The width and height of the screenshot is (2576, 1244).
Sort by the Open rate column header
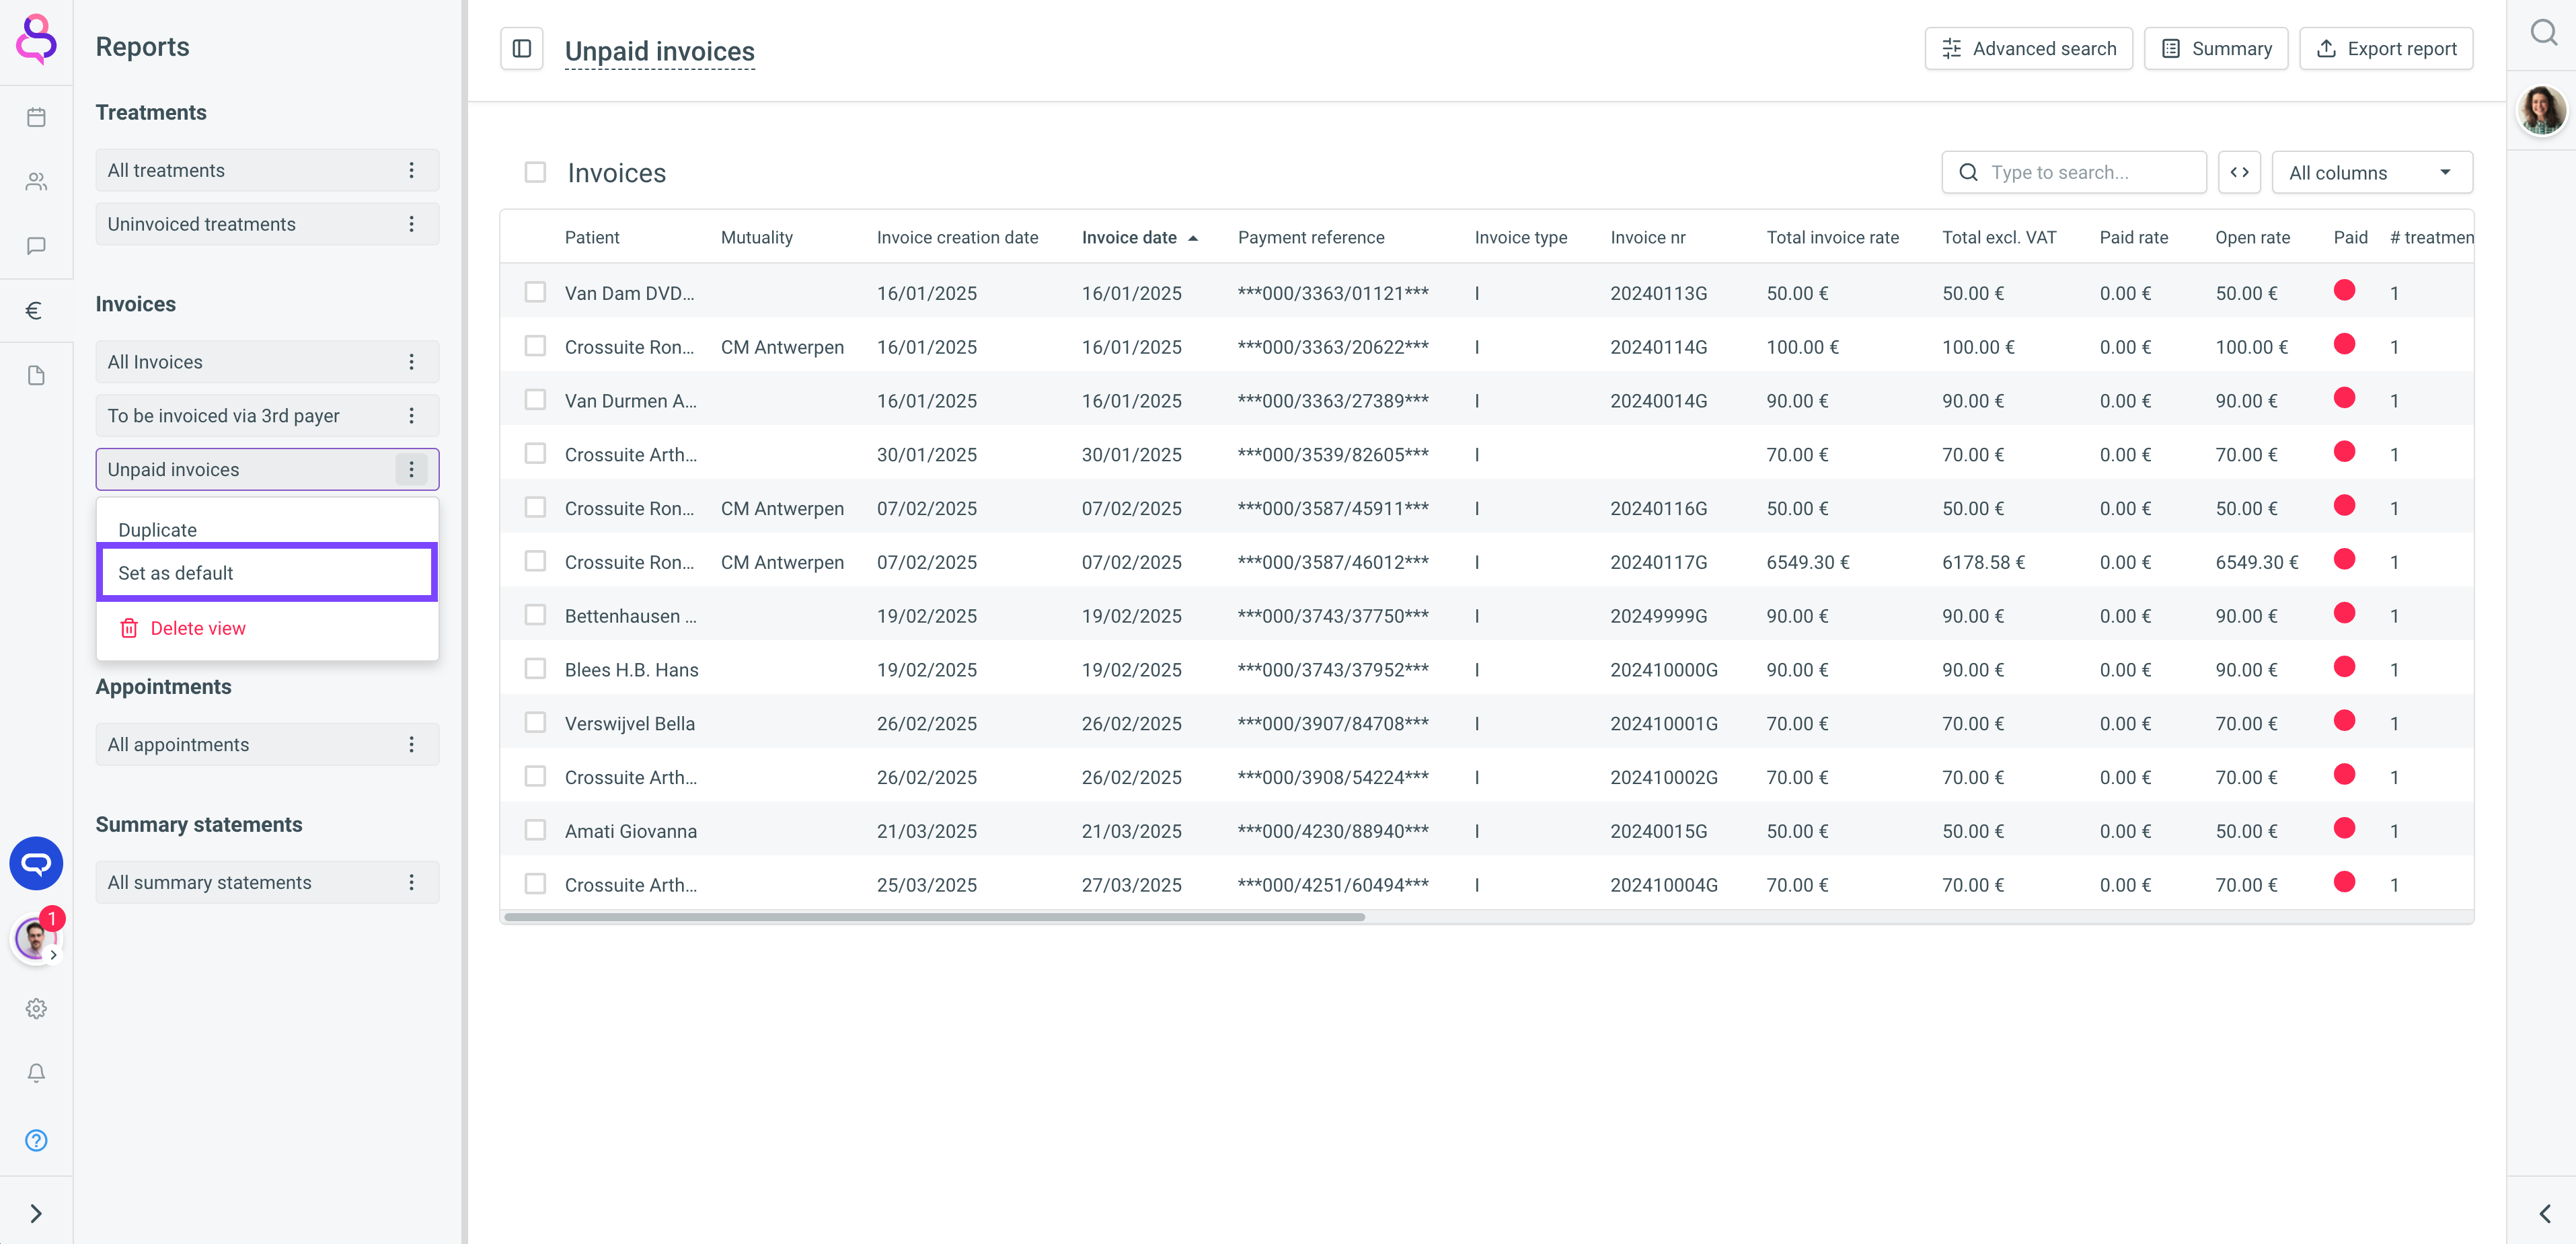click(x=2252, y=238)
